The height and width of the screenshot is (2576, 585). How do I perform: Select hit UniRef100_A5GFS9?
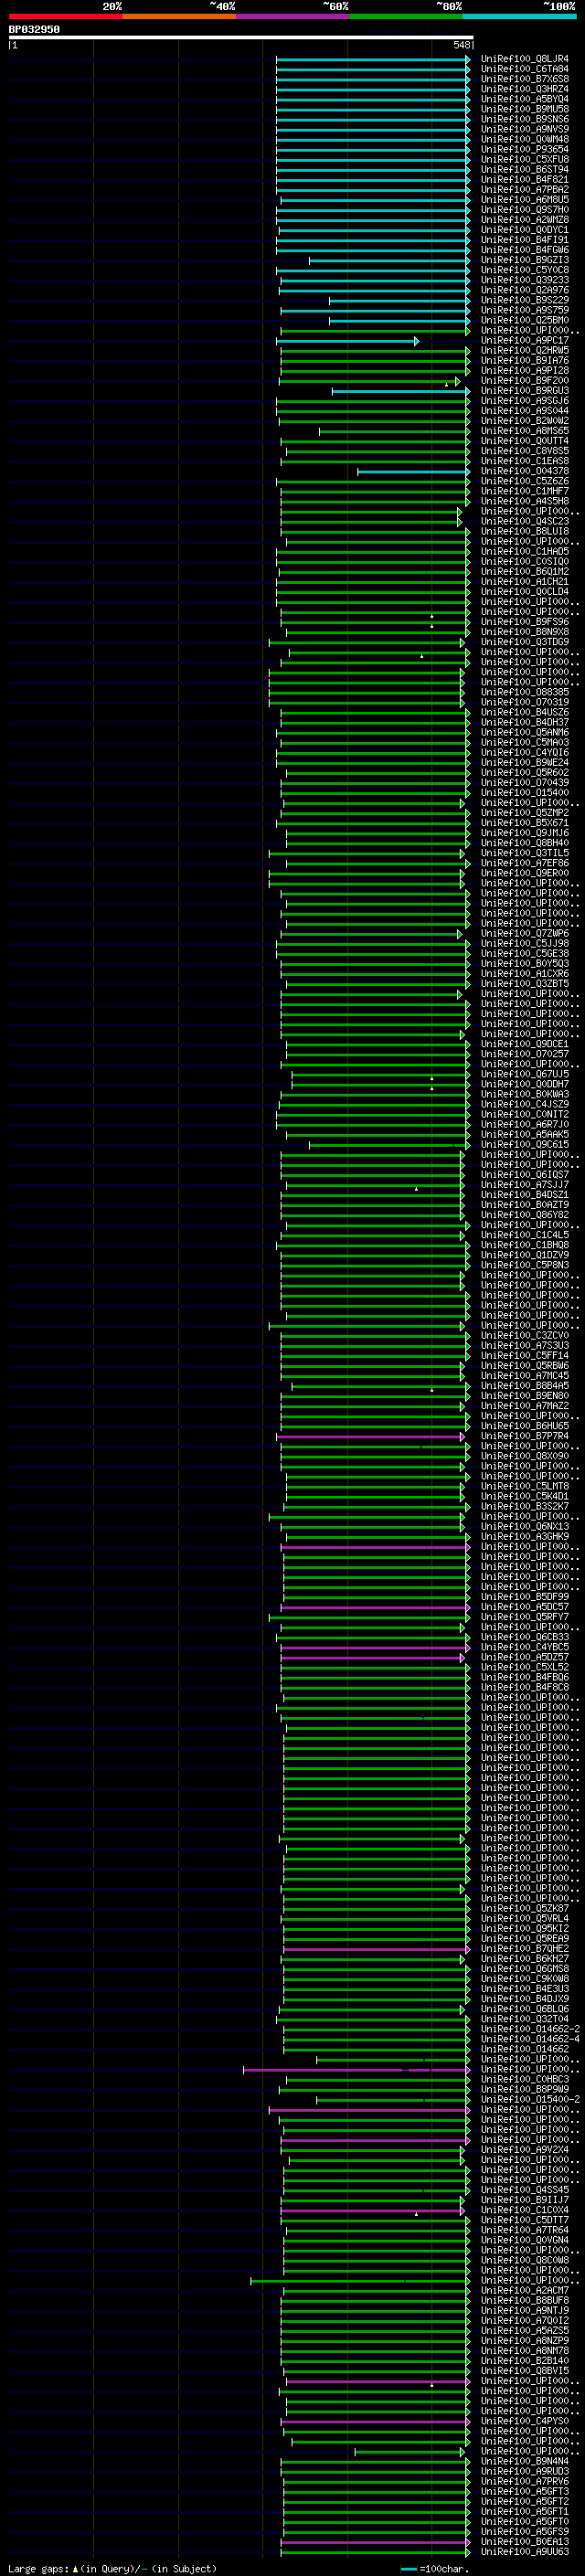tap(524, 2532)
